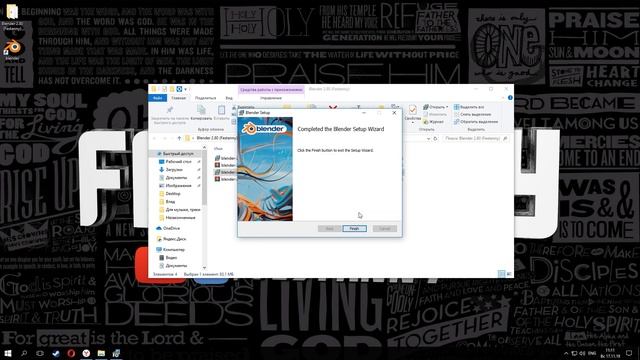The height and width of the screenshot is (360, 640).
Task: Open the File Explorer help icon
Action: (x=510, y=98)
